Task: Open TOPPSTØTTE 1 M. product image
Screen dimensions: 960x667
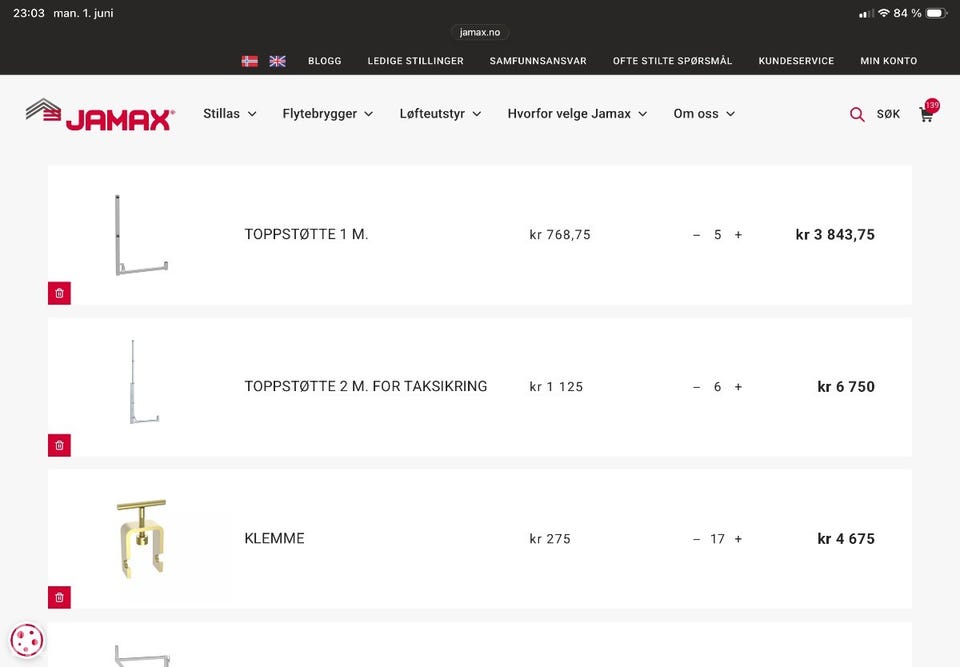Action: (141, 235)
